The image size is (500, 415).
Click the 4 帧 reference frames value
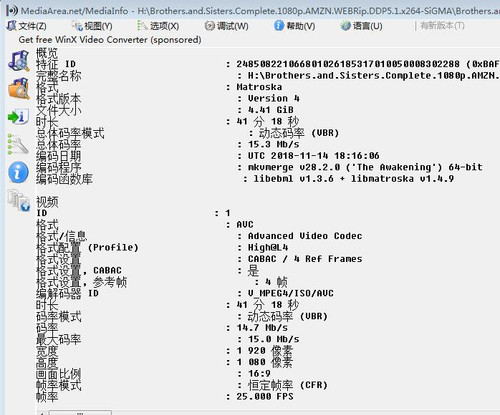pyautogui.click(x=276, y=282)
